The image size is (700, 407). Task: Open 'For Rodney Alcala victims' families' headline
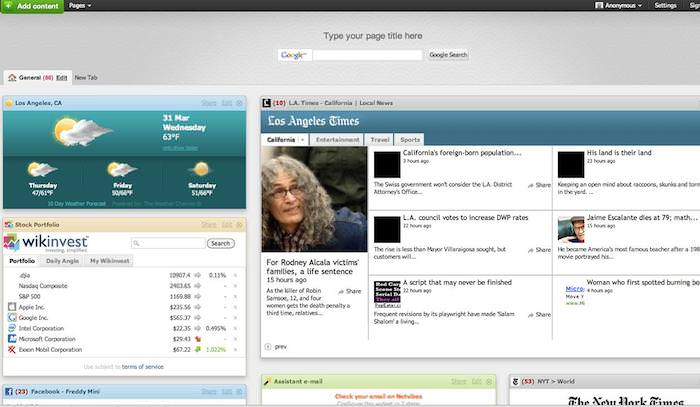[x=312, y=267]
